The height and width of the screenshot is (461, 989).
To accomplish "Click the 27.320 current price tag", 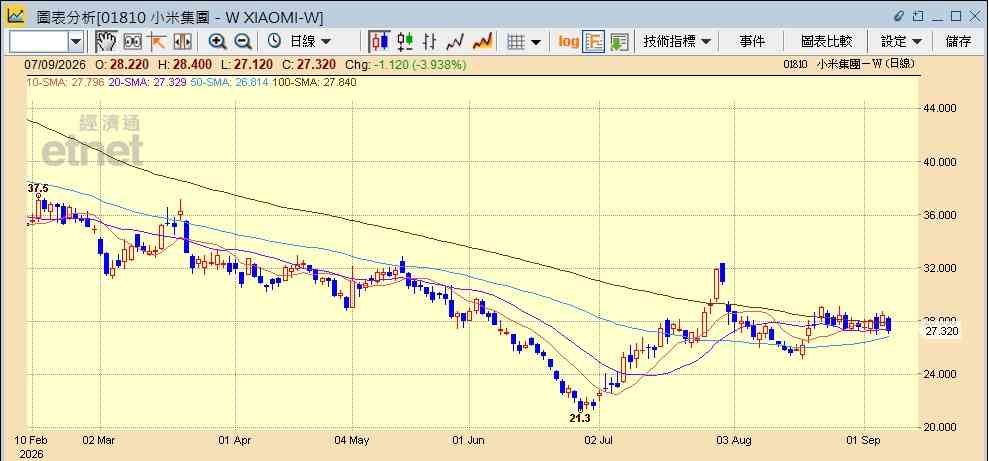I will 942,331.
